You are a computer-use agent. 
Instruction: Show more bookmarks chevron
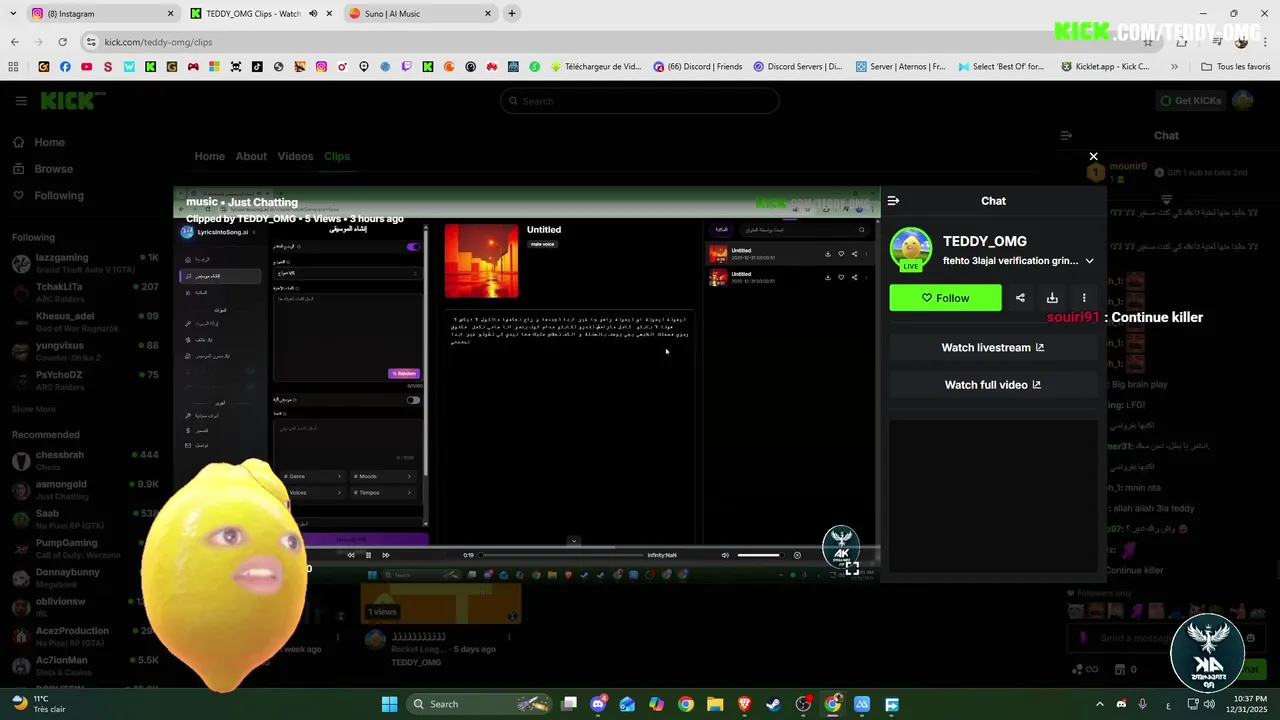tap(1174, 67)
